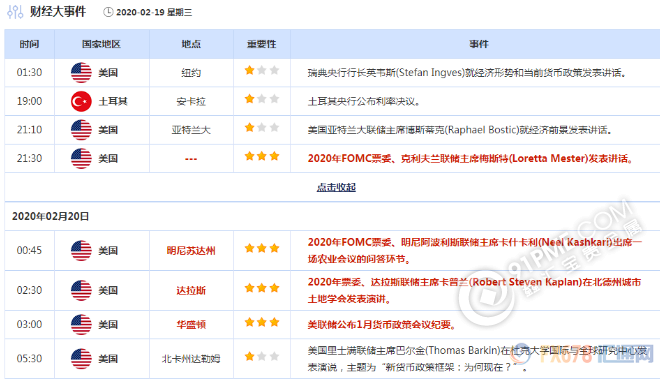Click the Turkey flag in the 19:00 row
This screenshot has width=660, height=382.
pyautogui.click(x=81, y=101)
